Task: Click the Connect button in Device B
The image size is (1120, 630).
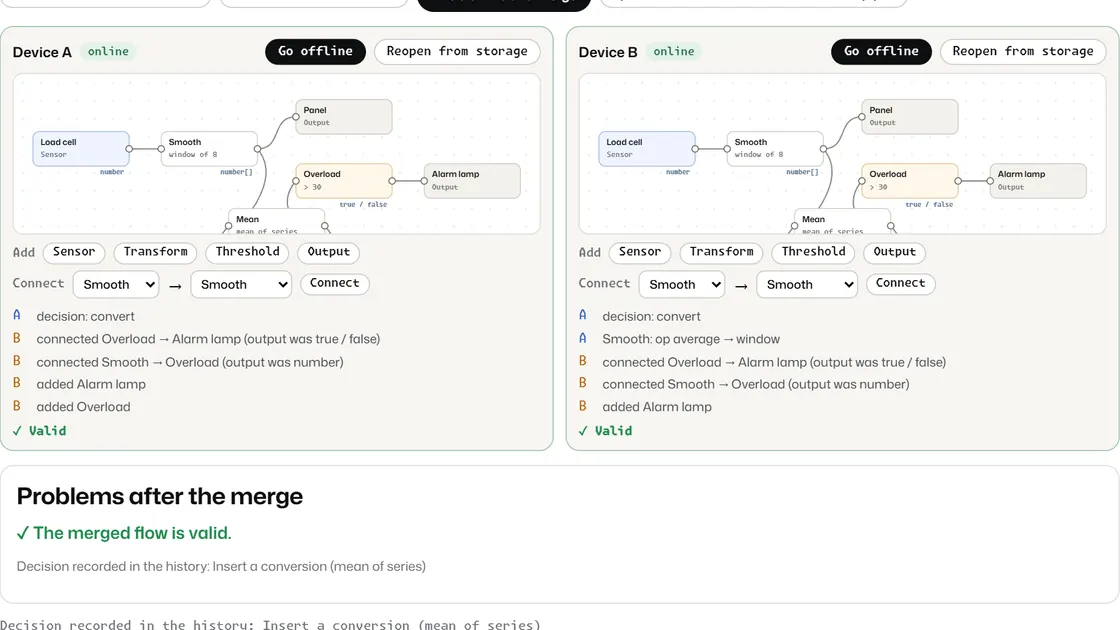Action: click(x=900, y=284)
